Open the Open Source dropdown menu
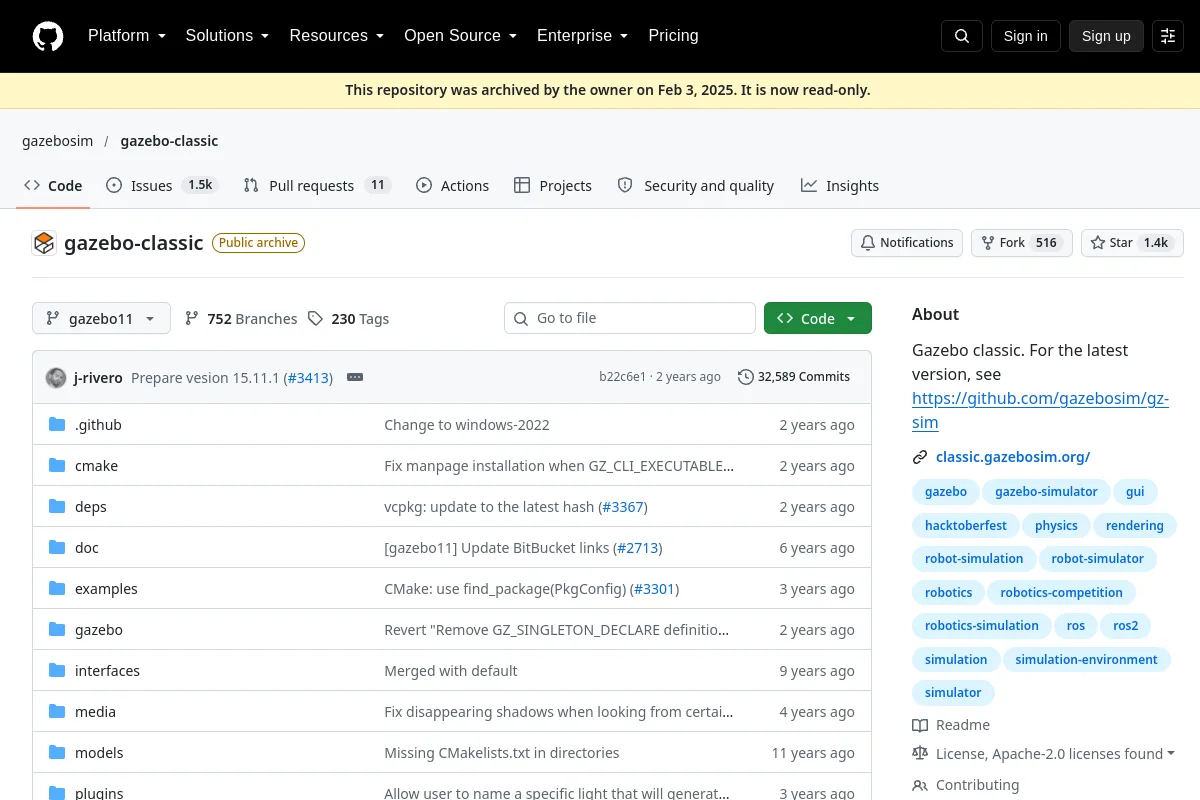This screenshot has height=800, width=1200. pos(460,36)
